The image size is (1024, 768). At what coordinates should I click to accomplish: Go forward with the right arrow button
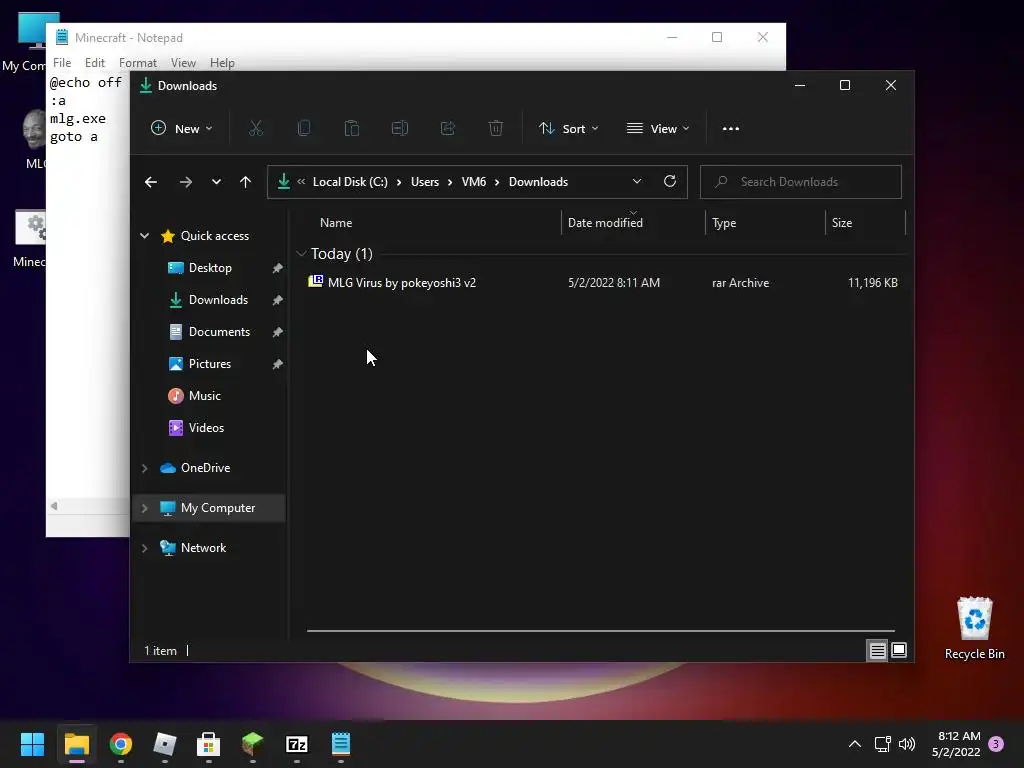[185, 182]
